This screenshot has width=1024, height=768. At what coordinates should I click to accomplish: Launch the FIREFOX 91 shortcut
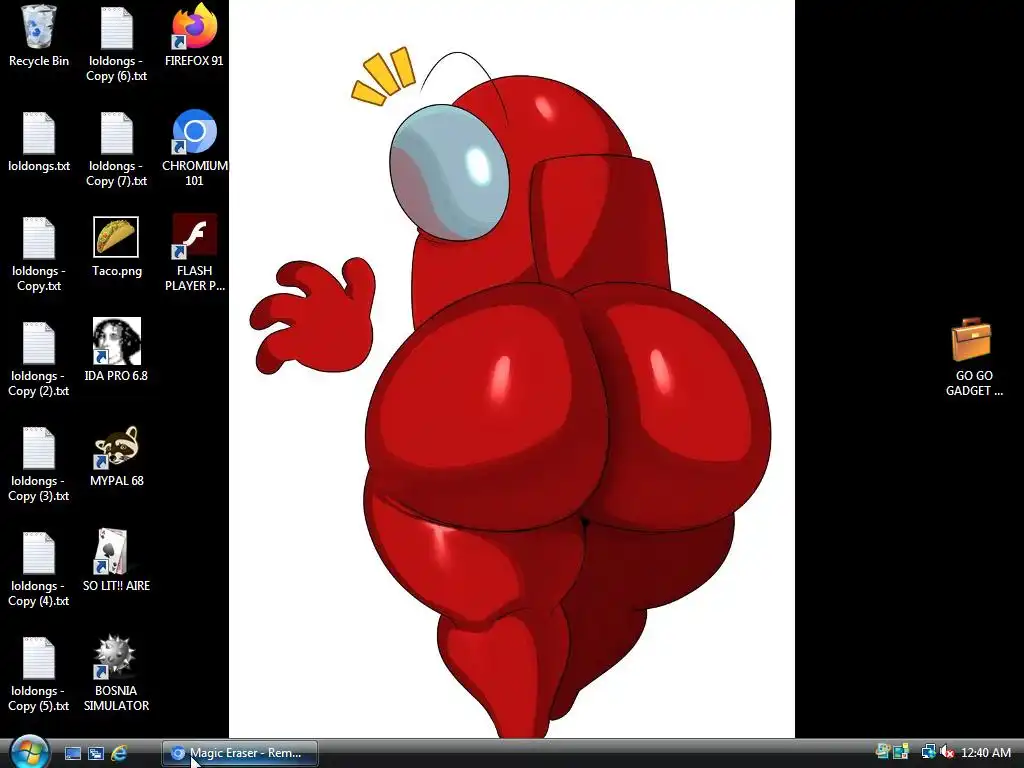click(x=194, y=36)
